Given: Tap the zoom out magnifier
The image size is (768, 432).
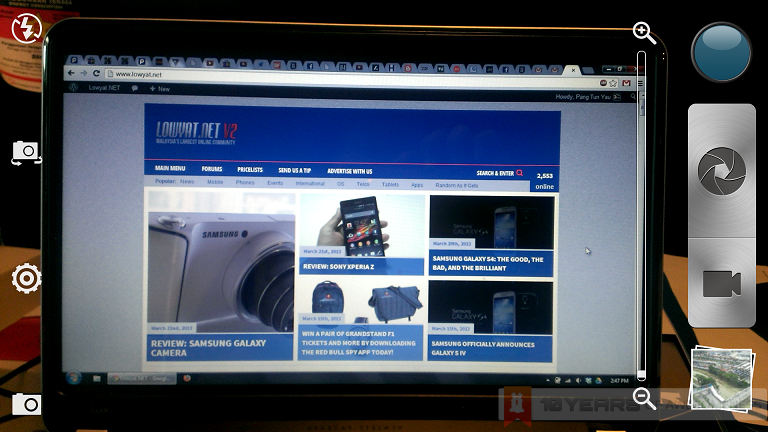Looking at the screenshot, I should [x=644, y=399].
